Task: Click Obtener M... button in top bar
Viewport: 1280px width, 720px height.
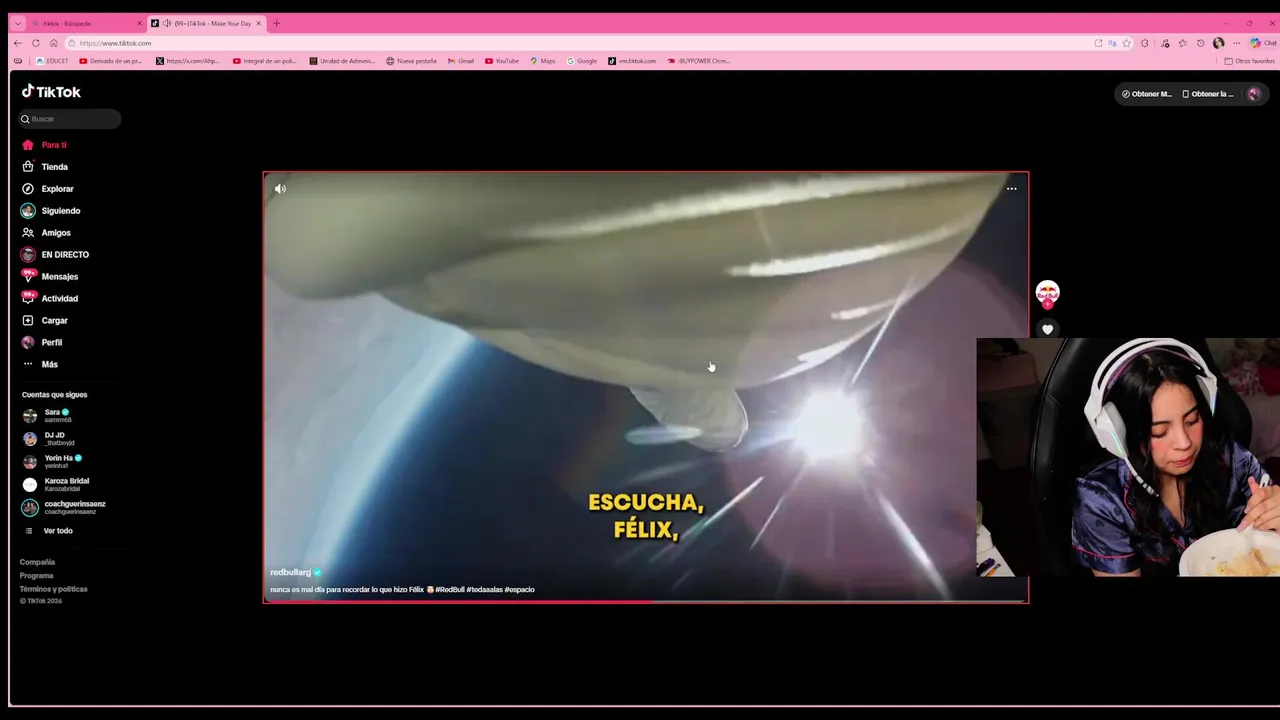Action: point(1146,94)
